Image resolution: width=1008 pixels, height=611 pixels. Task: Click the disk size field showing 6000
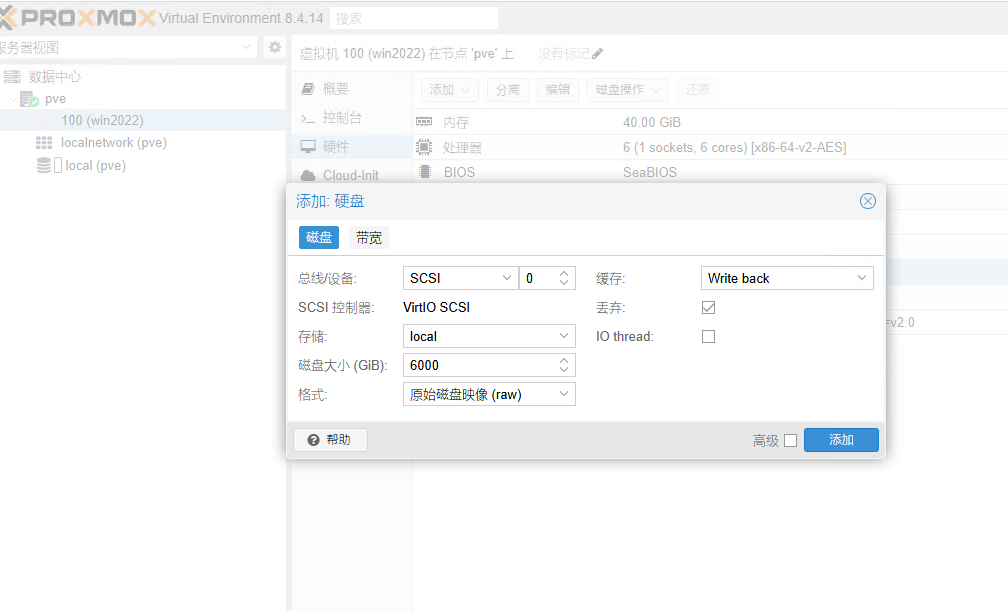click(x=478, y=366)
